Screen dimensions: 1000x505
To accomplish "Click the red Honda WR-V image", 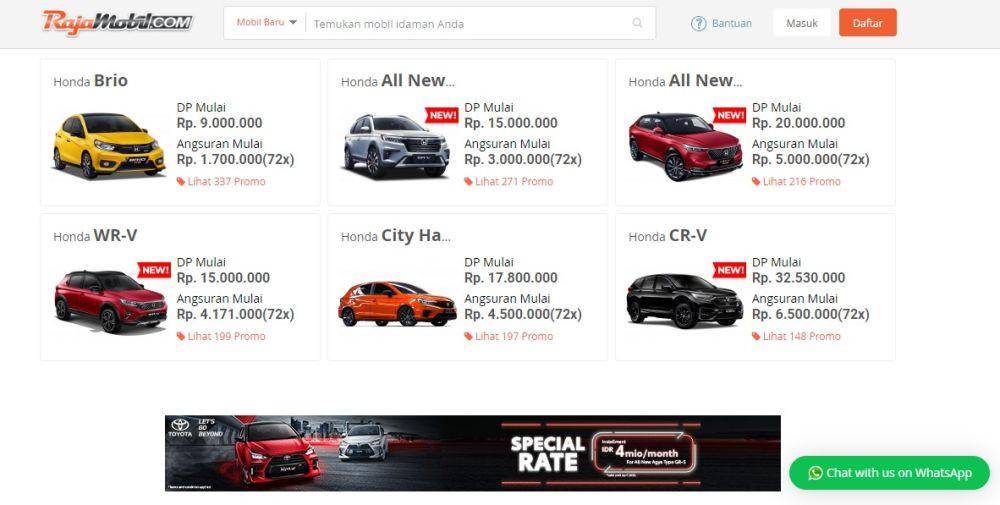I will pos(110,302).
